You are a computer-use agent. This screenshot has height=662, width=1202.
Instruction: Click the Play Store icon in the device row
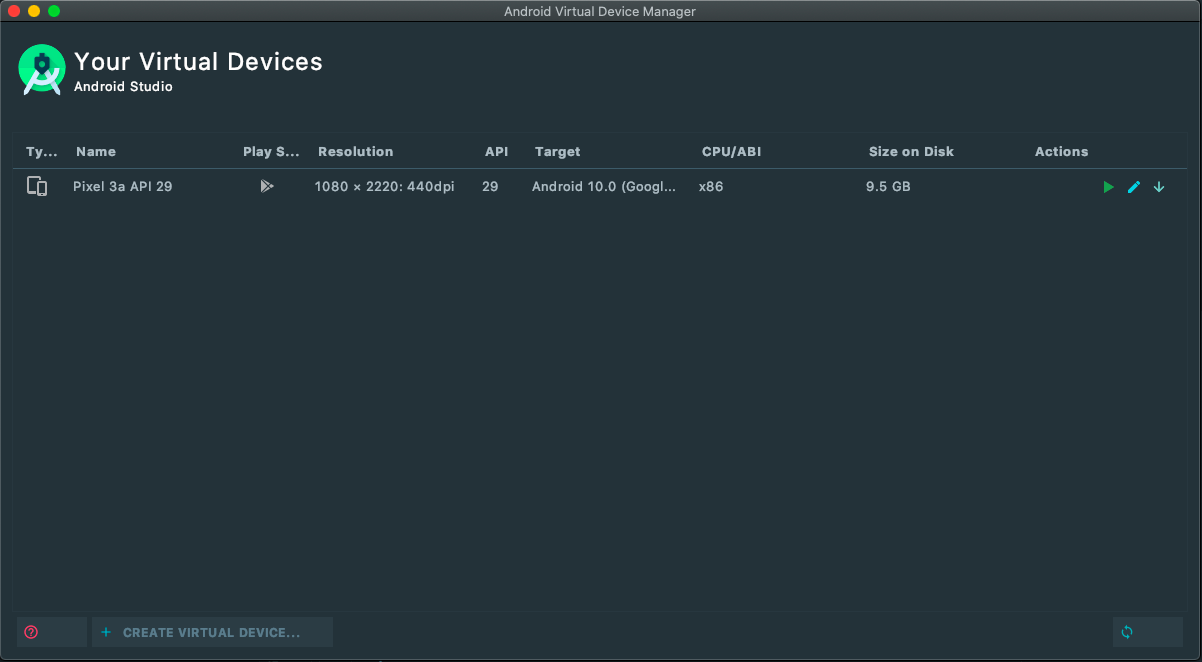coord(266,186)
